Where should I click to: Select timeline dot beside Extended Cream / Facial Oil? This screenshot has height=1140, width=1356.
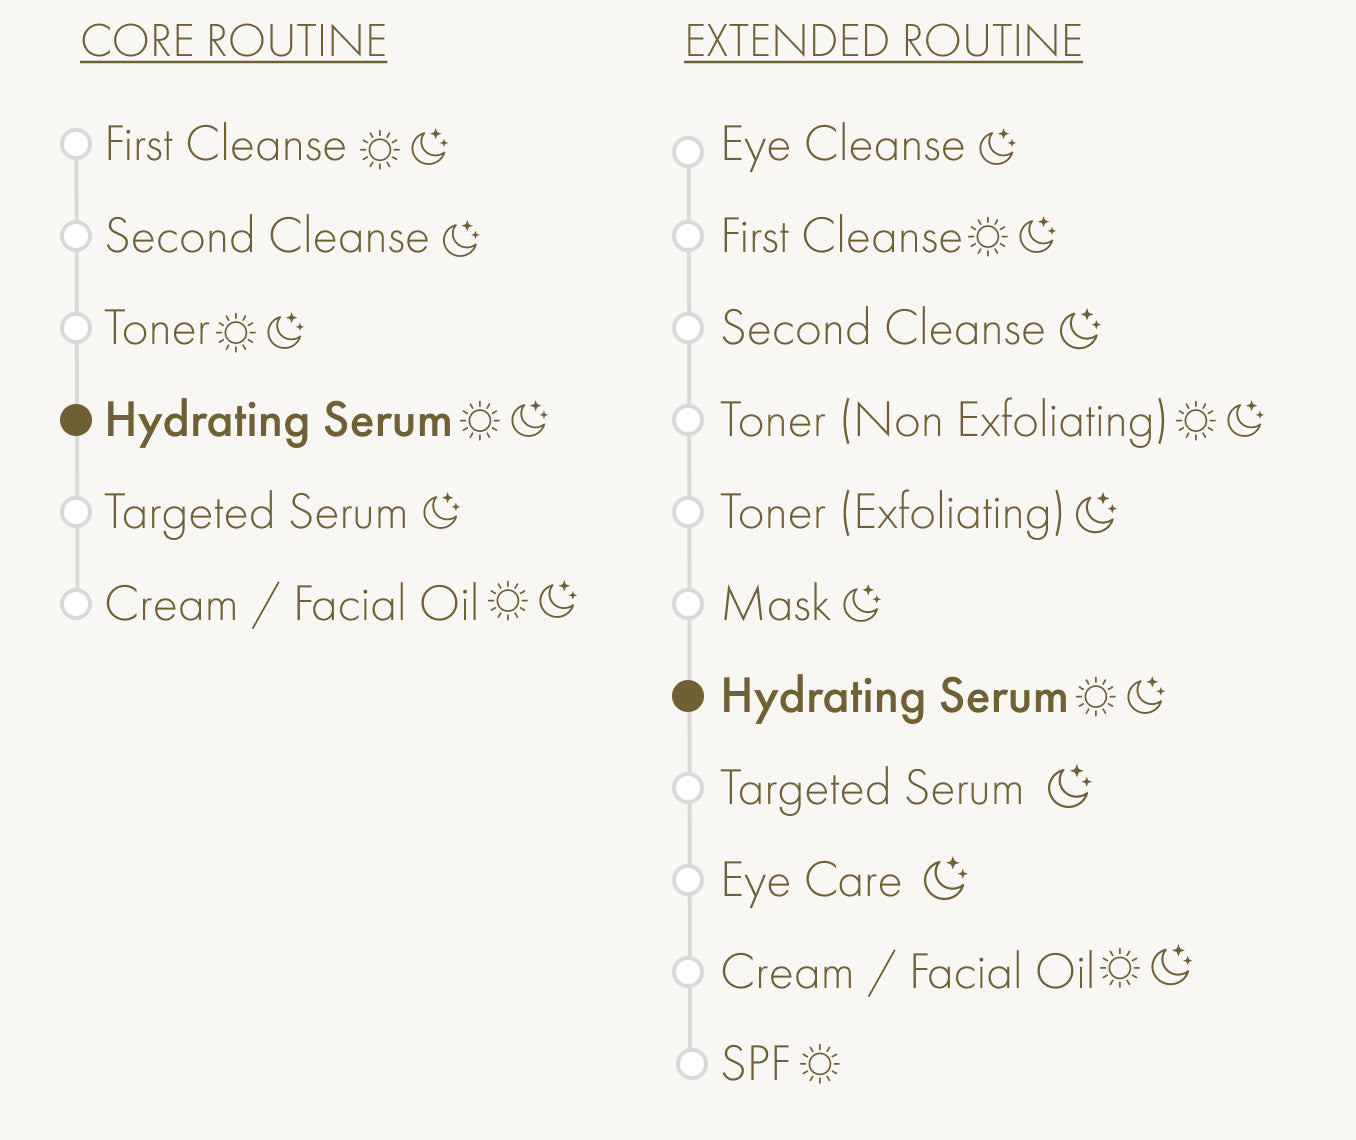pyautogui.click(x=688, y=971)
